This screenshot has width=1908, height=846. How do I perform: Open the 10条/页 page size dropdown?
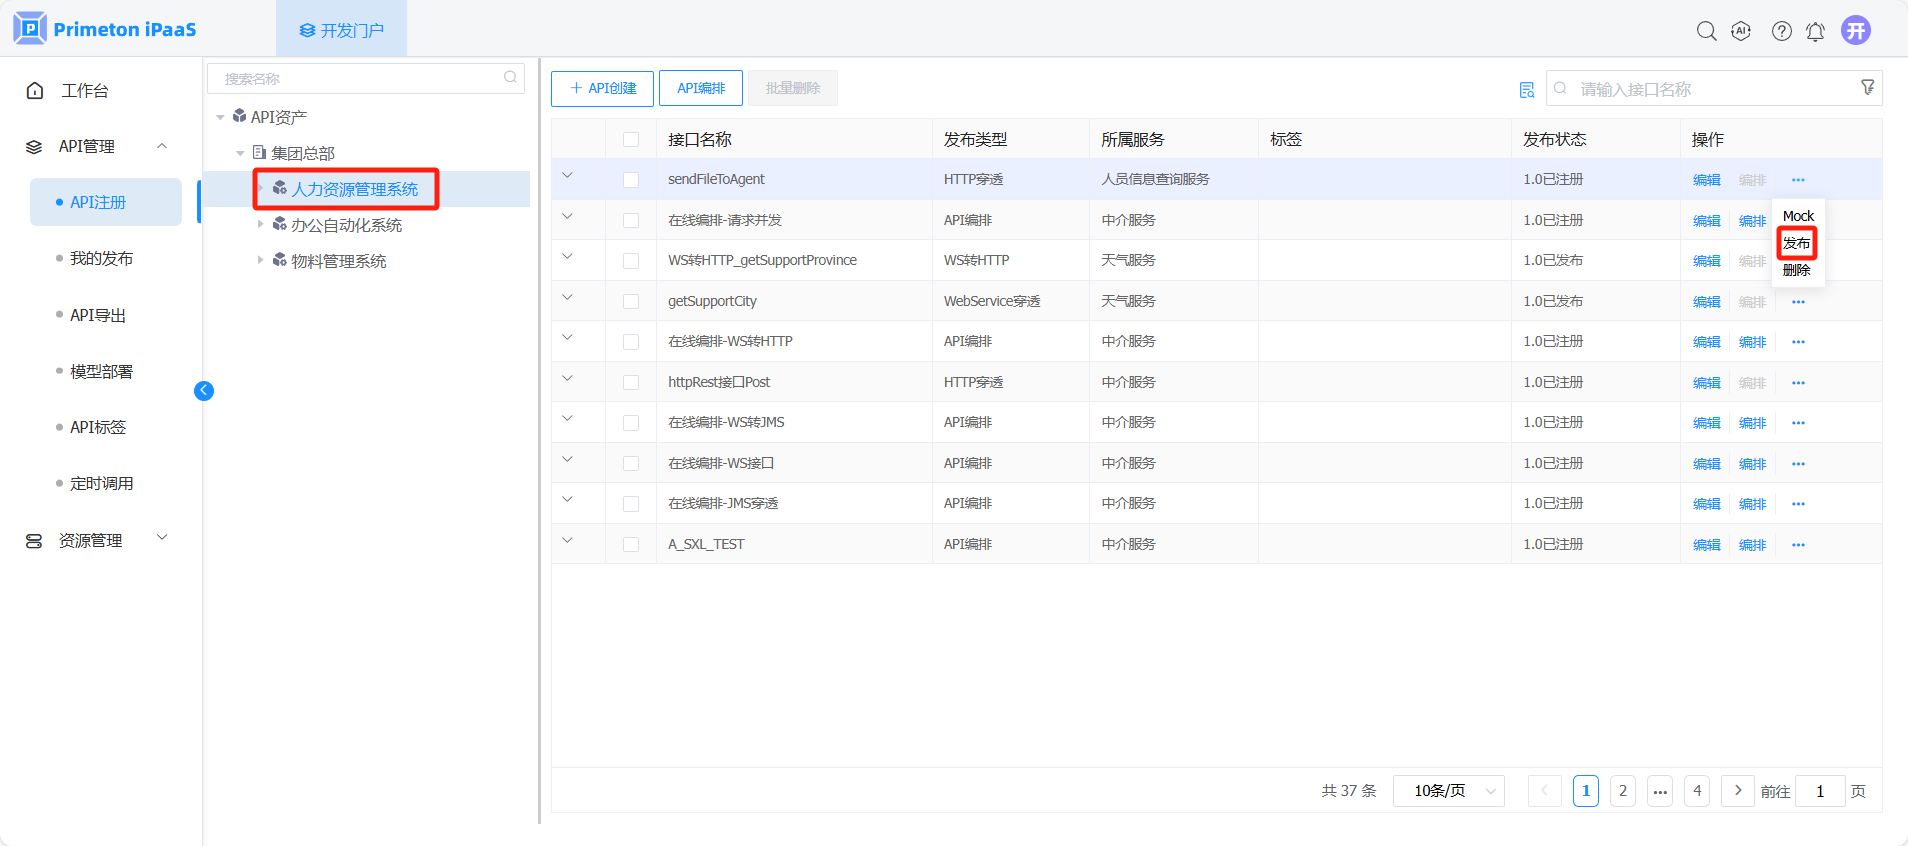(x=1448, y=791)
